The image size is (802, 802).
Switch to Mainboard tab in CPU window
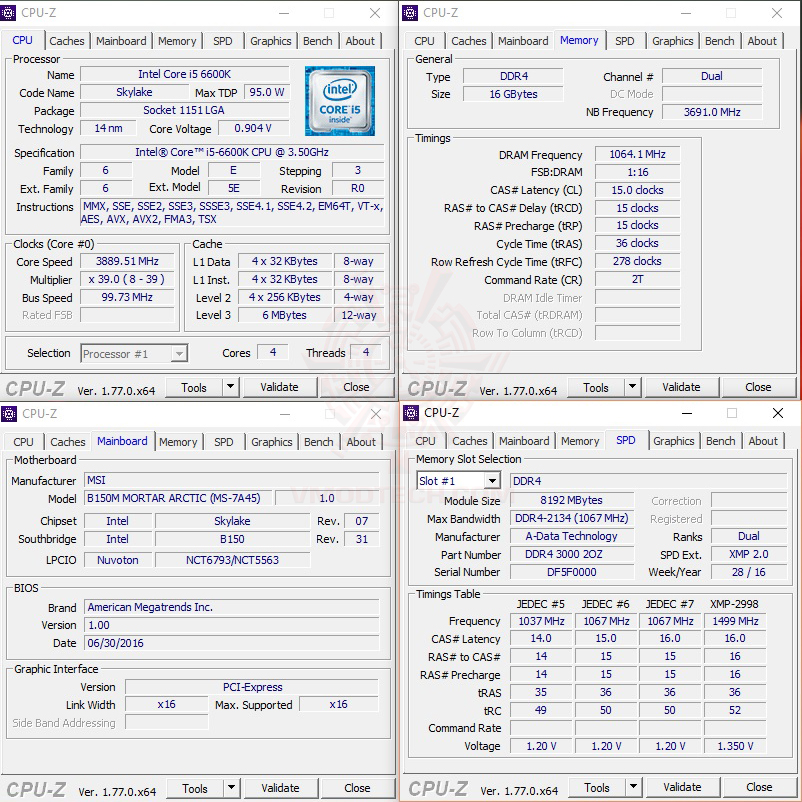tap(121, 41)
